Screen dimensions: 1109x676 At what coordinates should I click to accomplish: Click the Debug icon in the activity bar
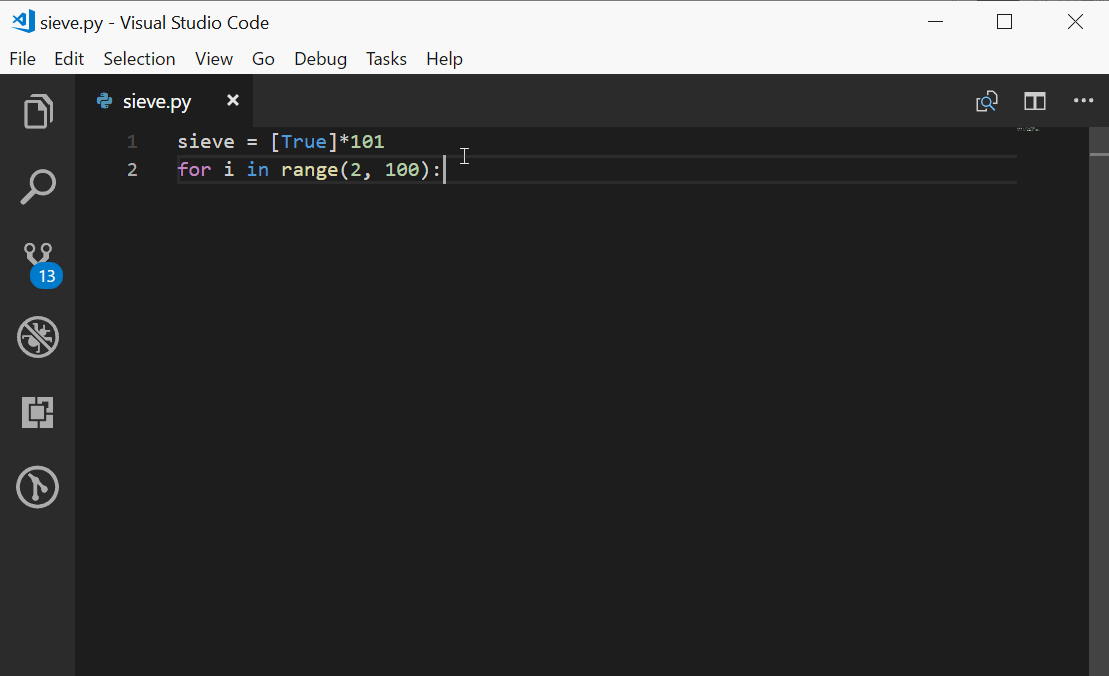pos(37,337)
